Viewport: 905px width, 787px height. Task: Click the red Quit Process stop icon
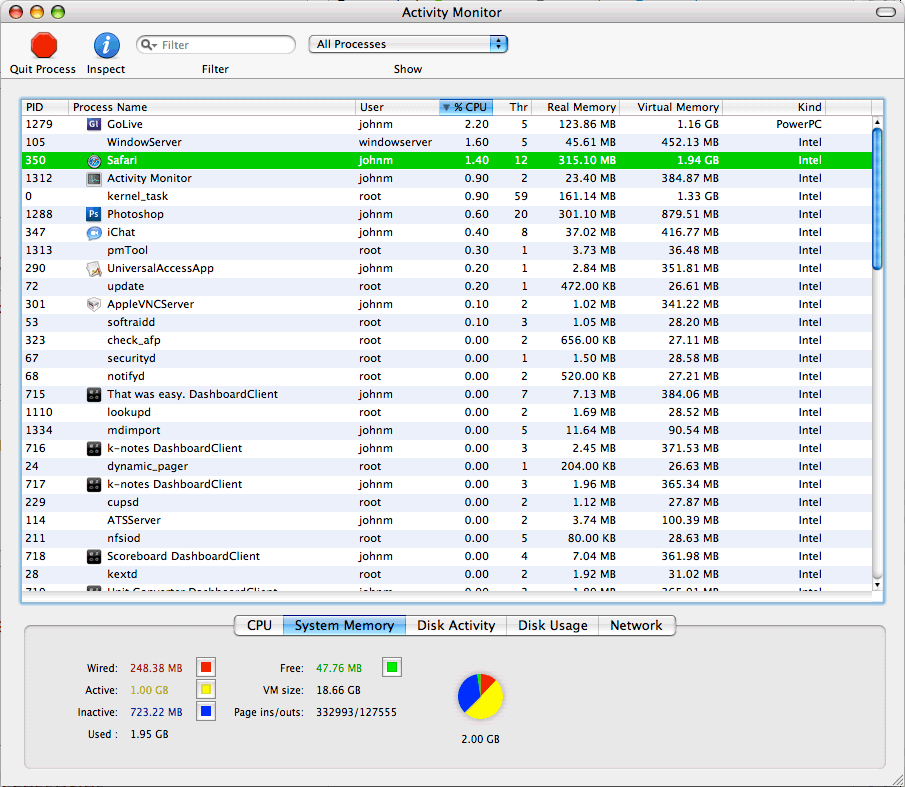43,45
